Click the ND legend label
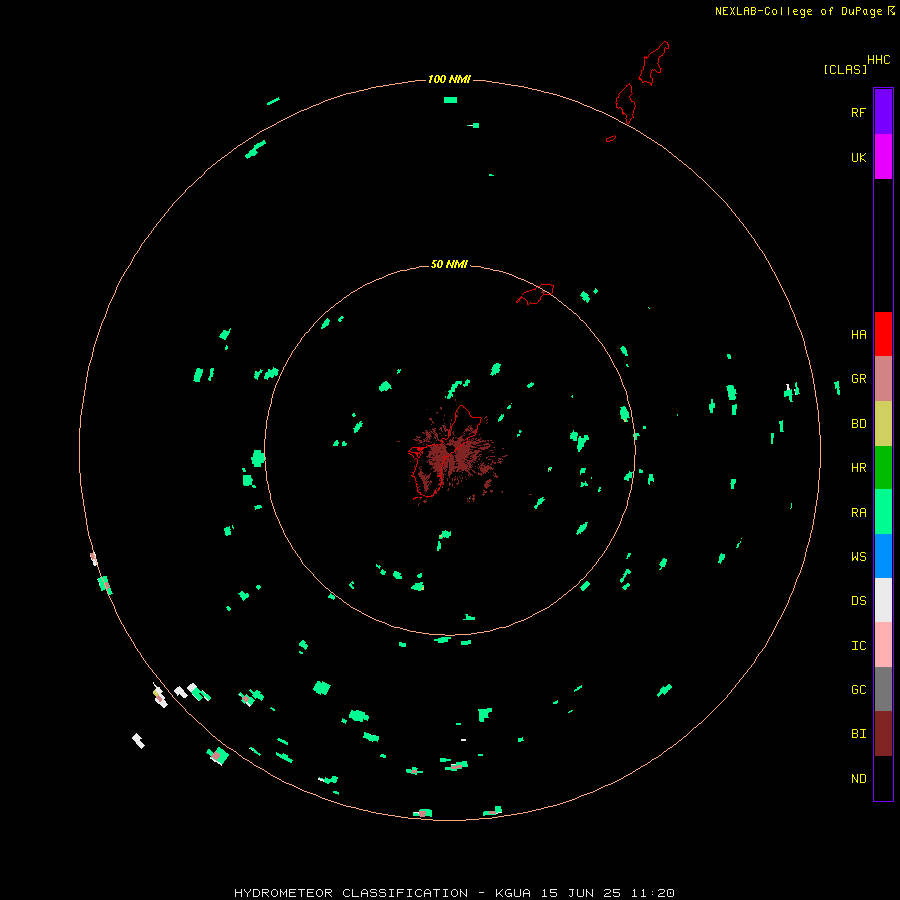900x900 pixels. tap(859, 779)
